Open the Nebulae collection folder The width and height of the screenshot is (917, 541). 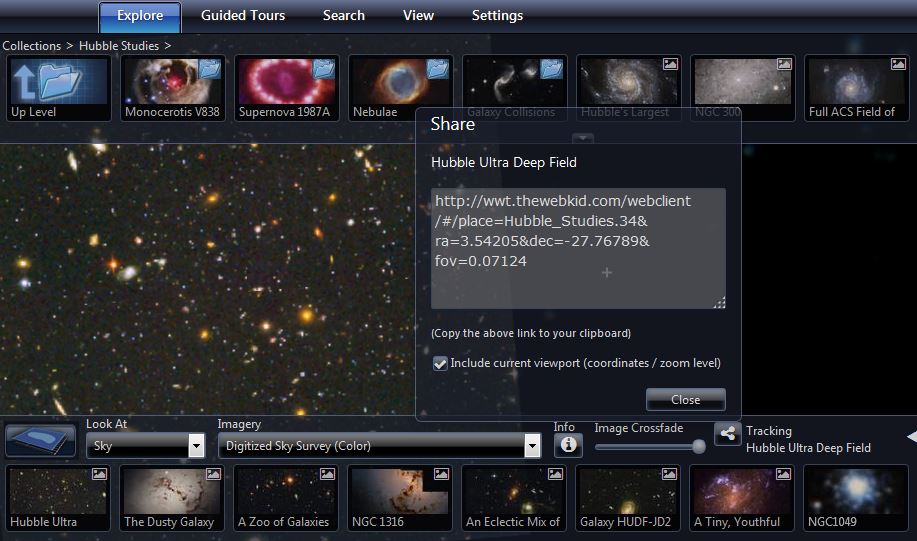click(400, 88)
